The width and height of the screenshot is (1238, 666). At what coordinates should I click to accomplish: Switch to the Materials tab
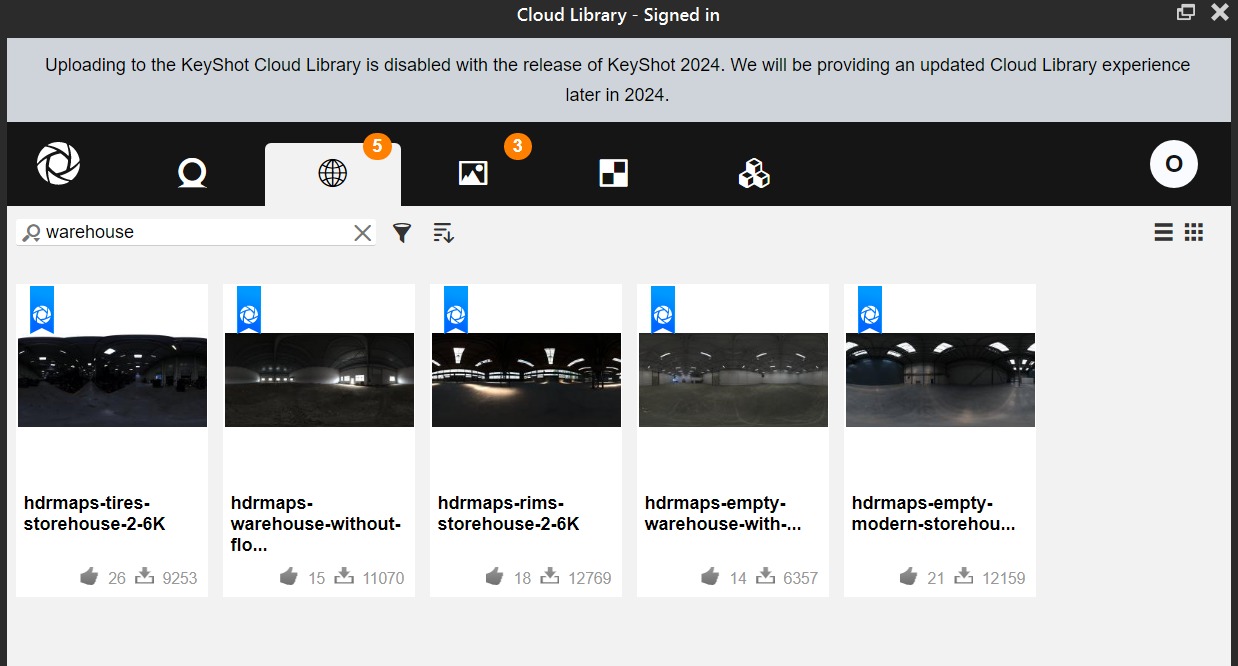click(192, 174)
